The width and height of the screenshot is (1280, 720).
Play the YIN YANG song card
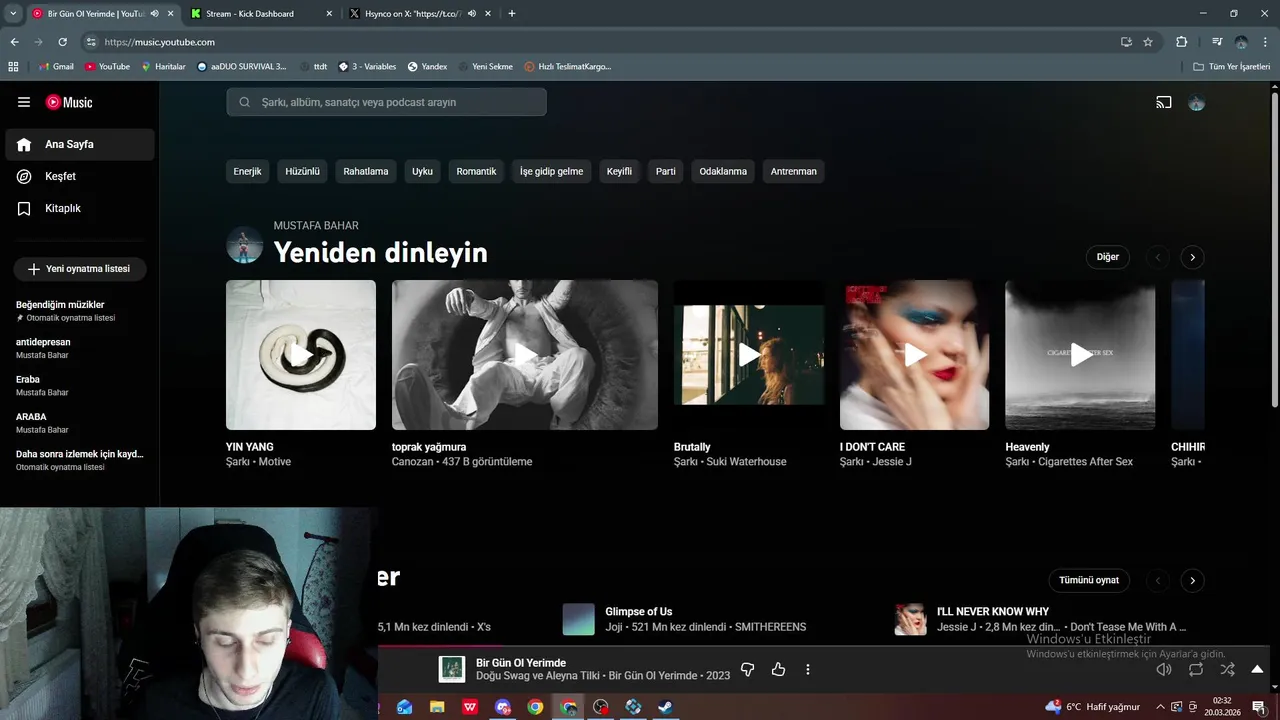pos(301,355)
